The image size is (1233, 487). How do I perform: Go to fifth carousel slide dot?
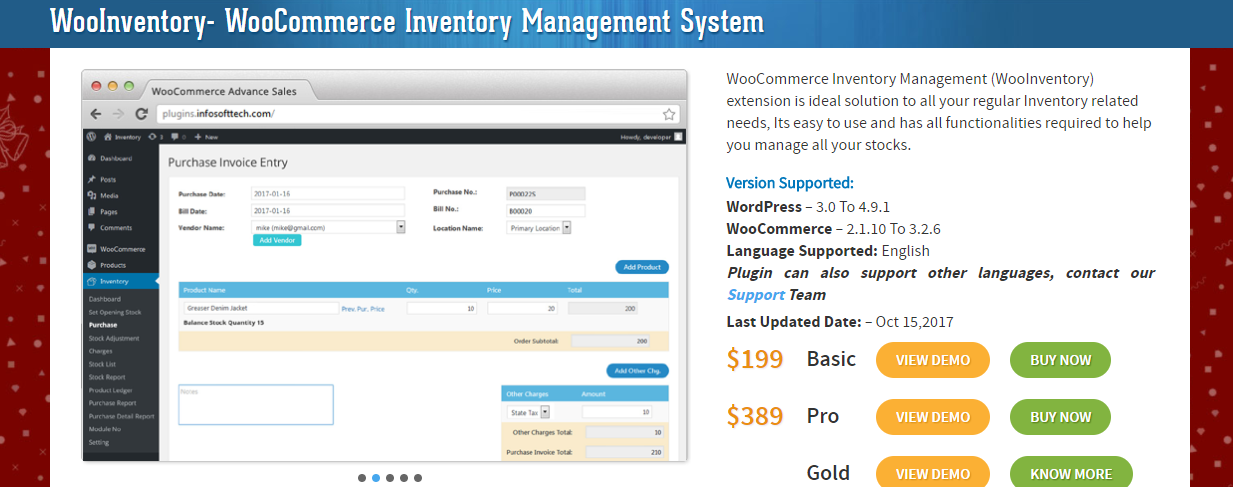pos(418,478)
